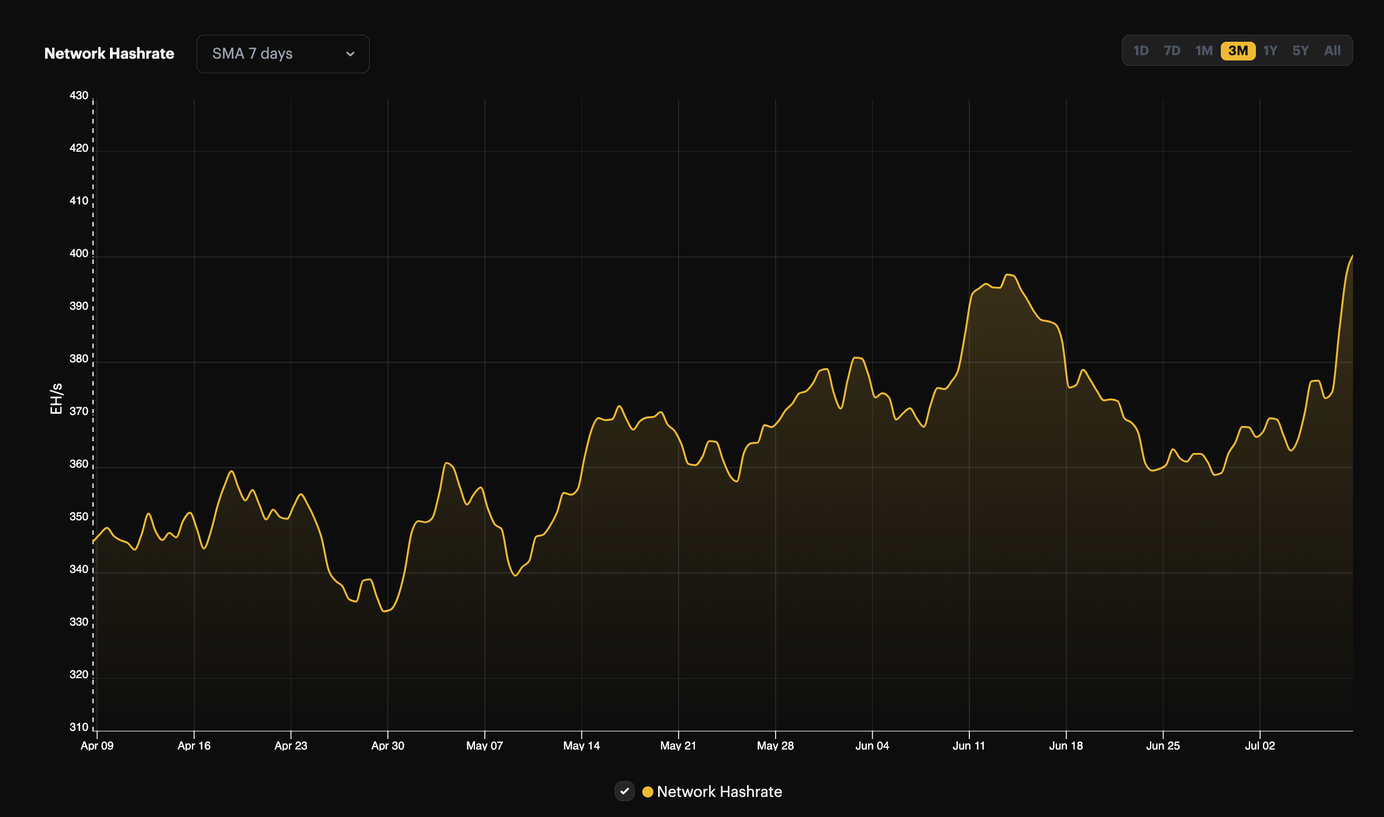The height and width of the screenshot is (817, 1384).
Task: Click the May 07 x-axis label
Action: click(484, 746)
